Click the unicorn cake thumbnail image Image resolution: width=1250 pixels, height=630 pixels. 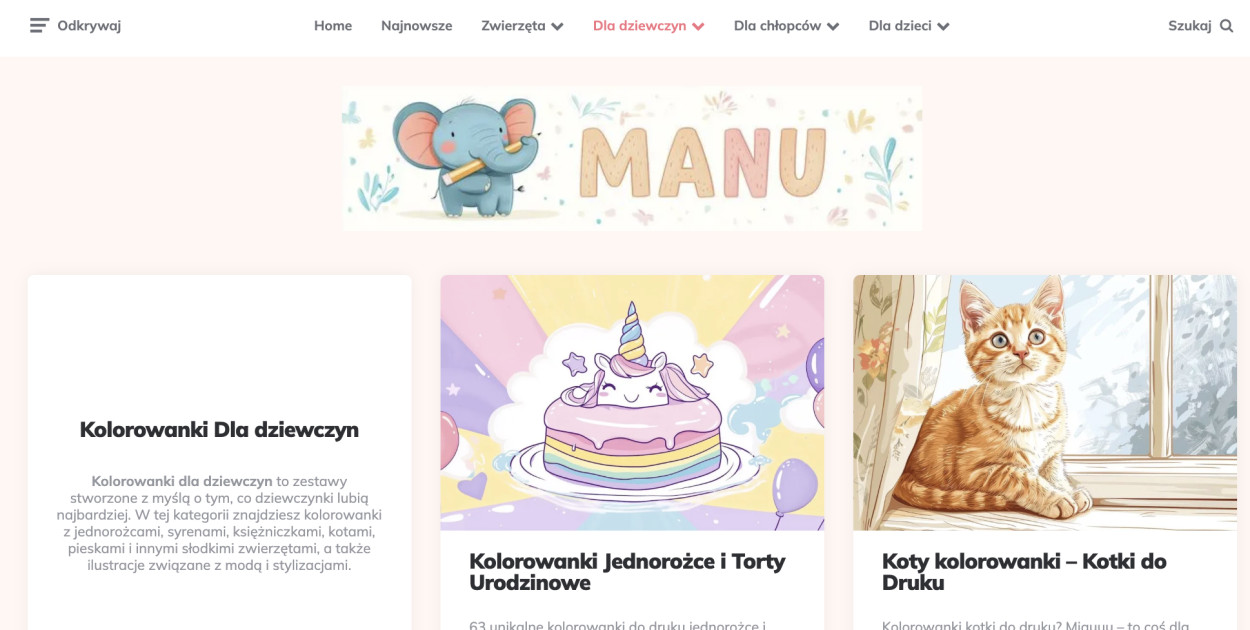coord(632,403)
